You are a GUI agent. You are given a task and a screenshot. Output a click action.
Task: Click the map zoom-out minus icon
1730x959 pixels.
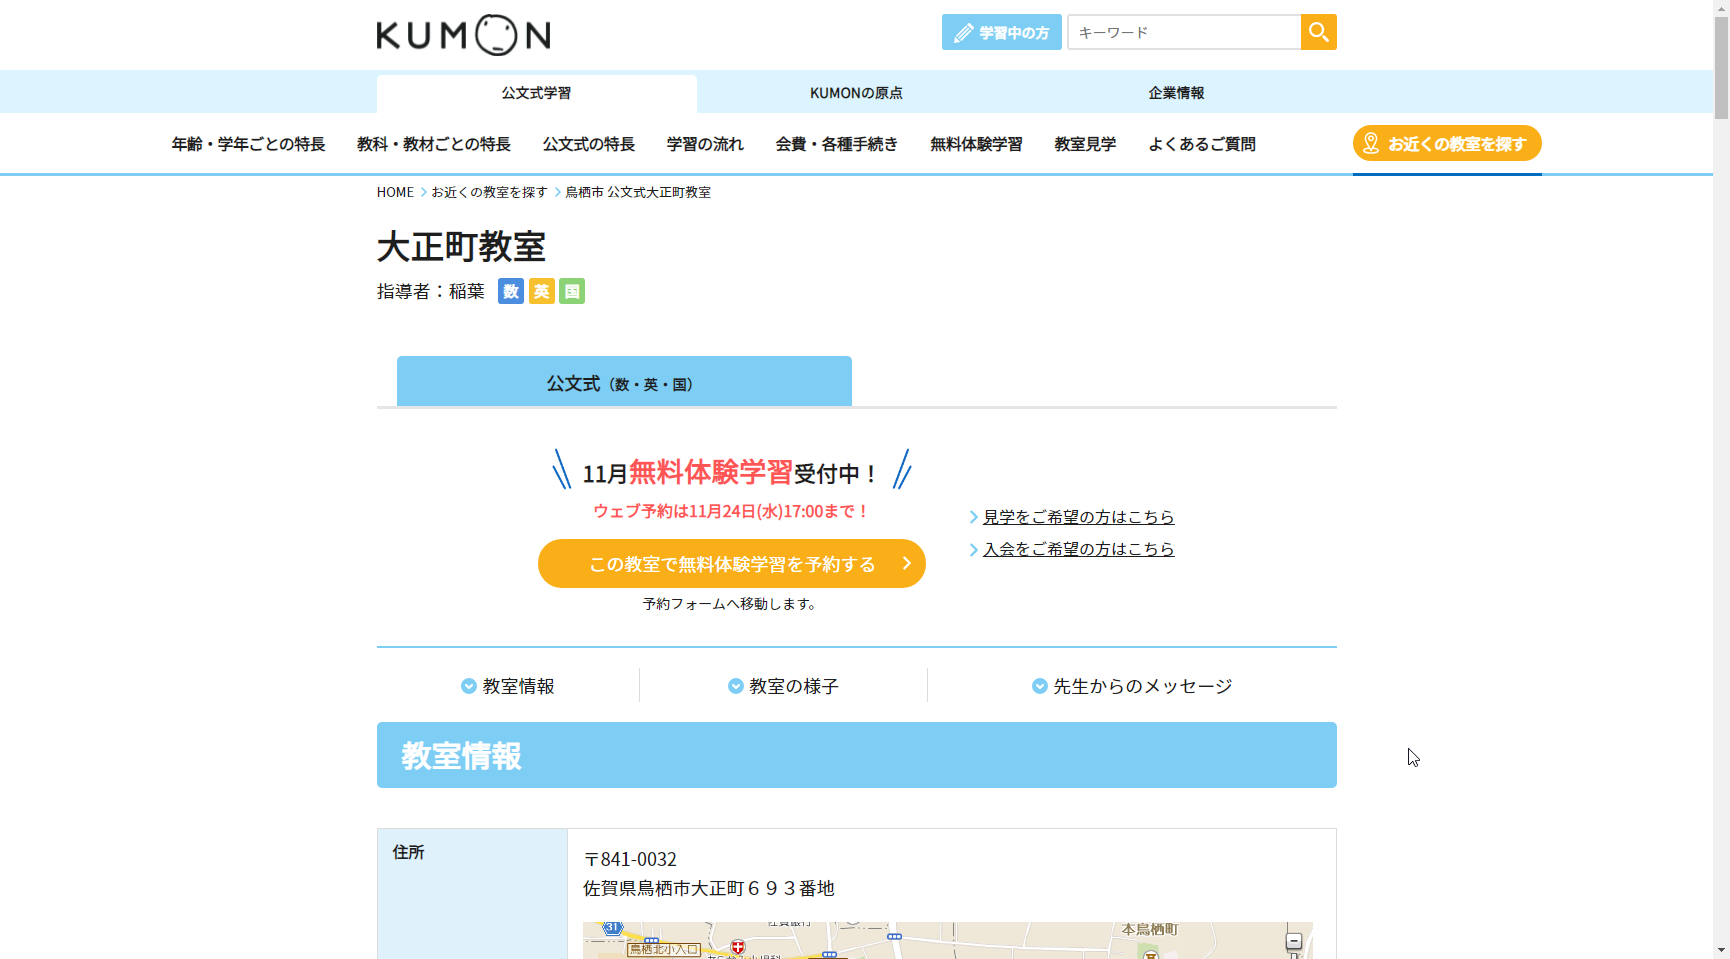click(1293, 942)
